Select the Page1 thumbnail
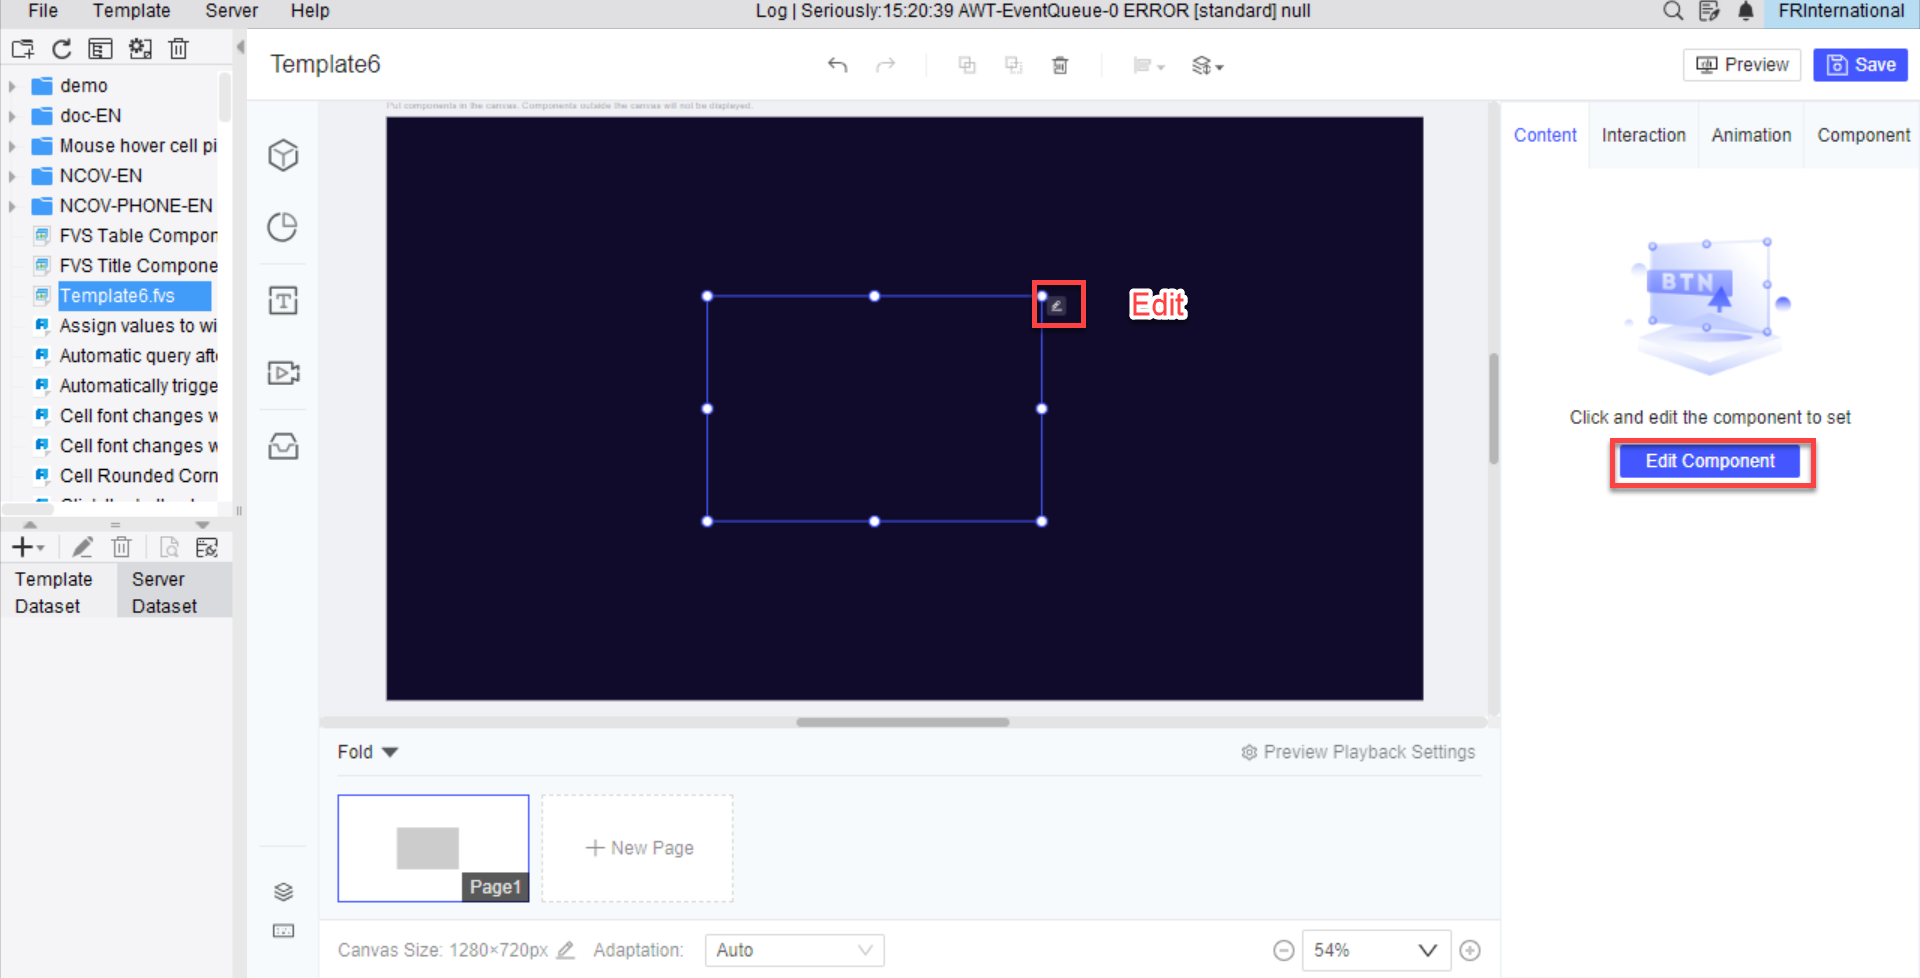Screen dimensions: 1920x978 tap(433, 848)
